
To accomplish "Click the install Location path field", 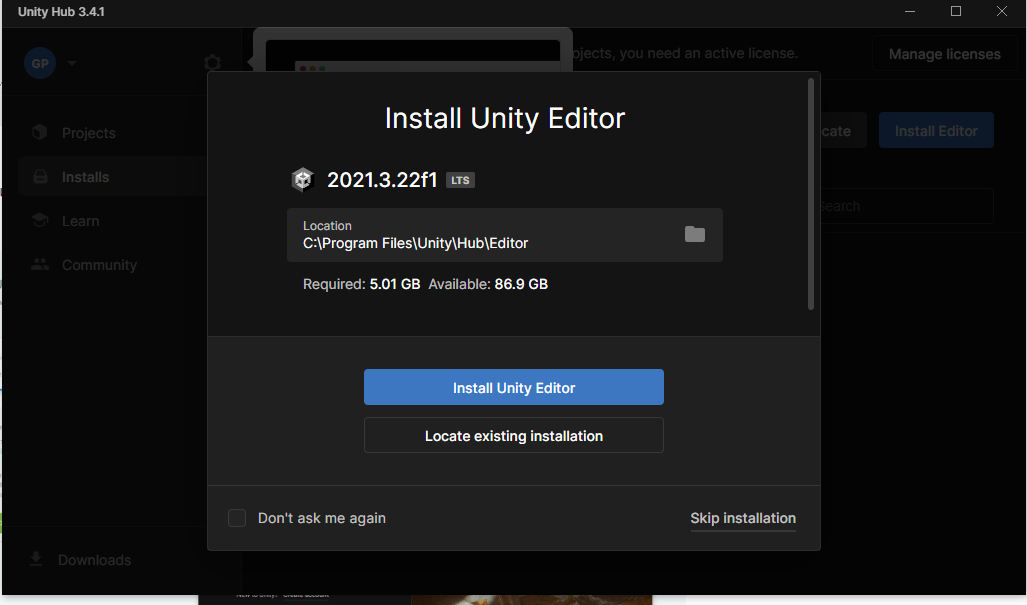I will click(504, 235).
